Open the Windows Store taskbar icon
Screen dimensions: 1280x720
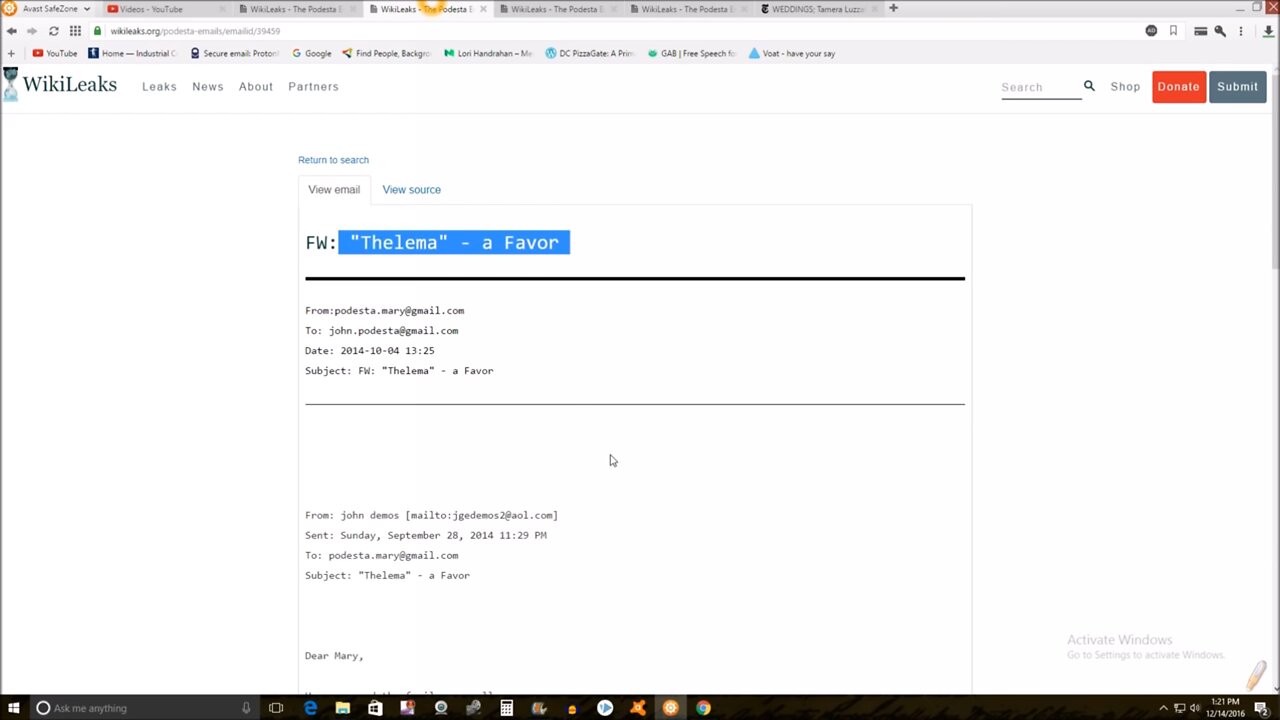pos(375,708)
